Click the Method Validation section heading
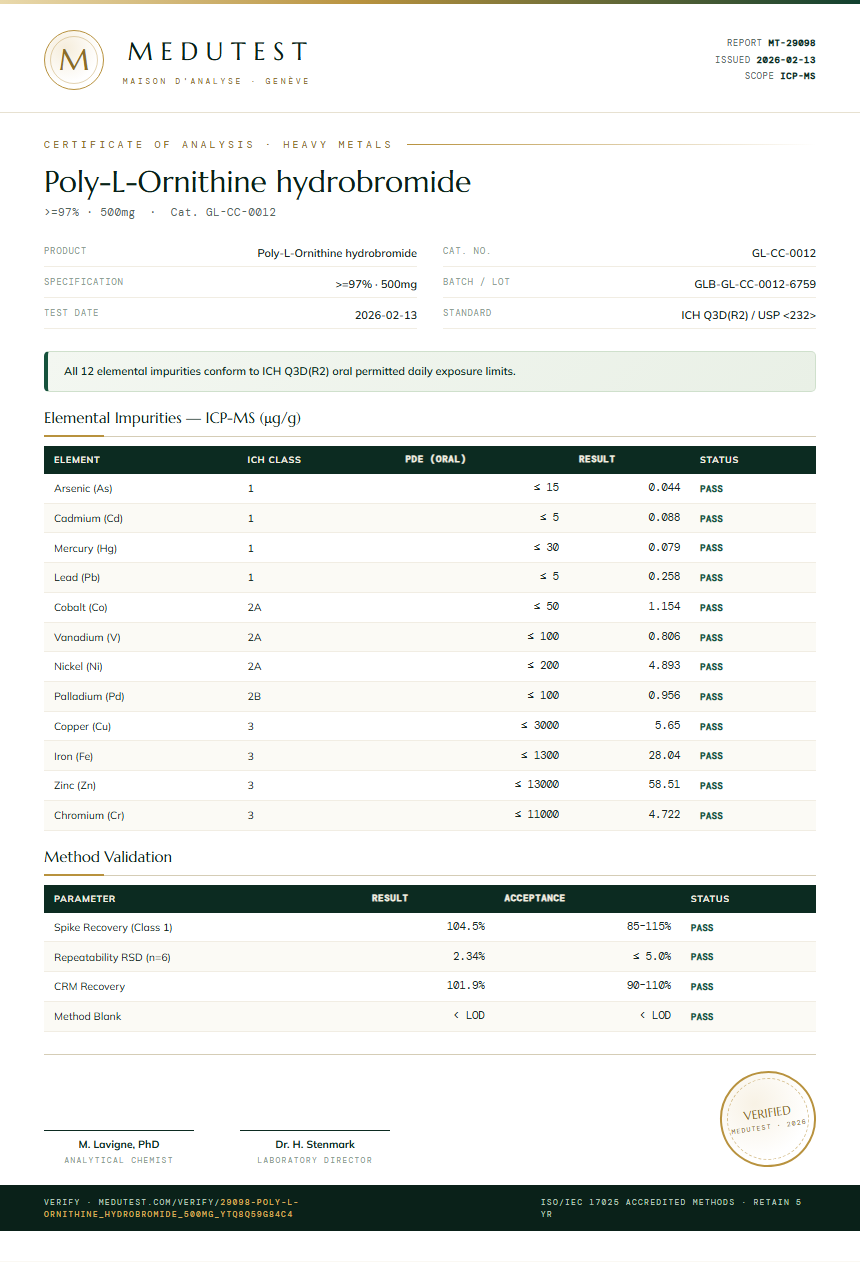 tap(108, 857)
